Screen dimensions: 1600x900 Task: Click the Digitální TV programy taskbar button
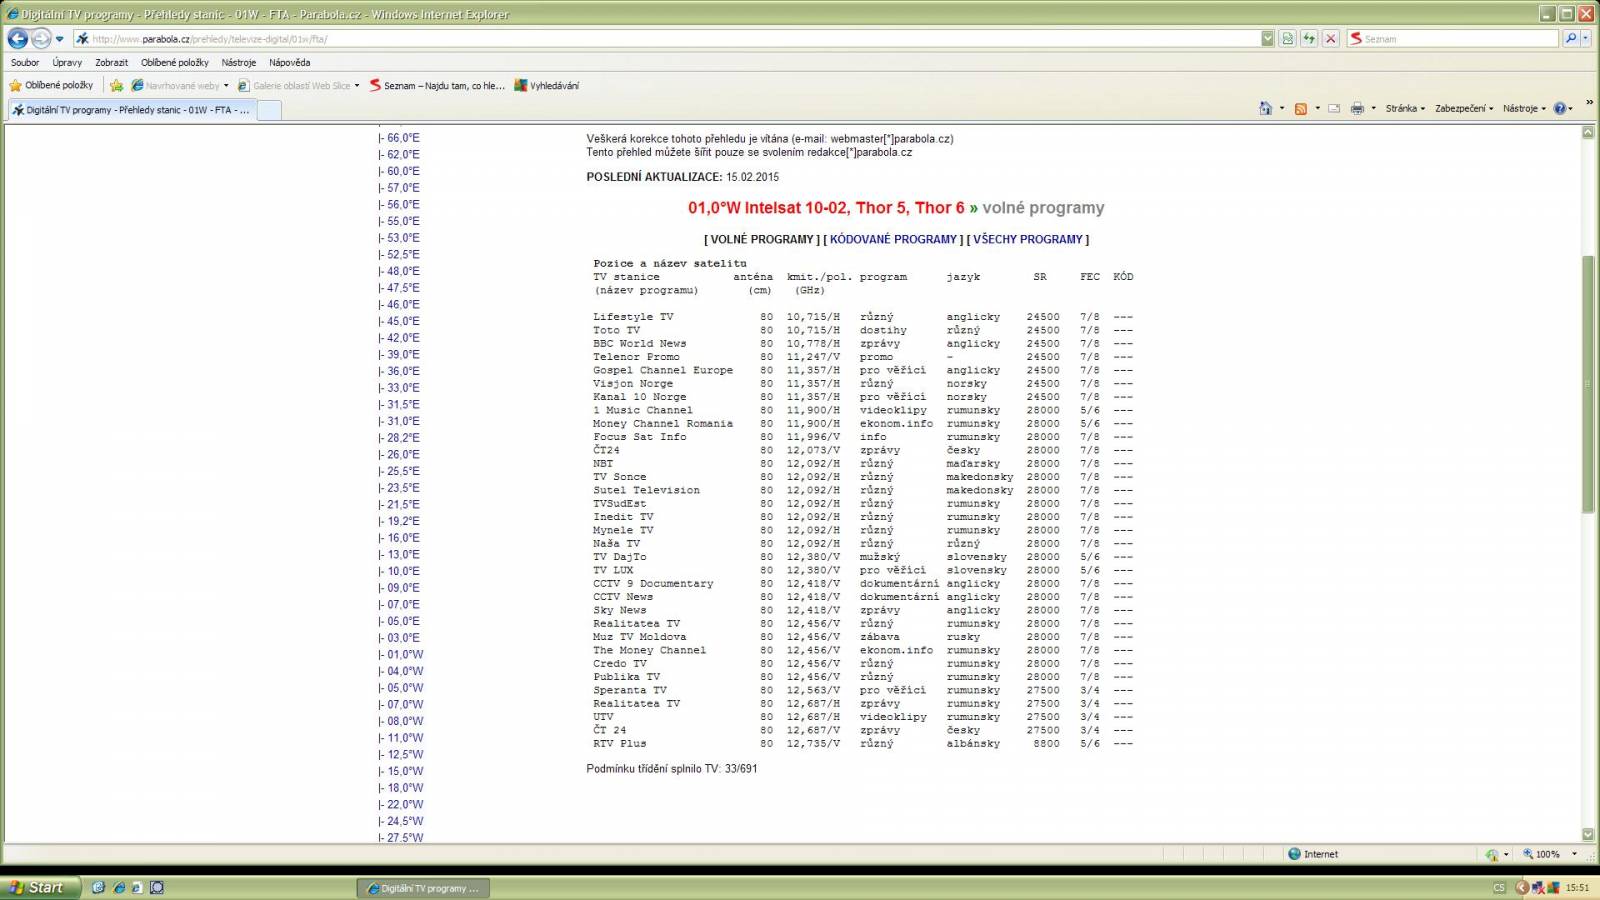coord(423,888)
